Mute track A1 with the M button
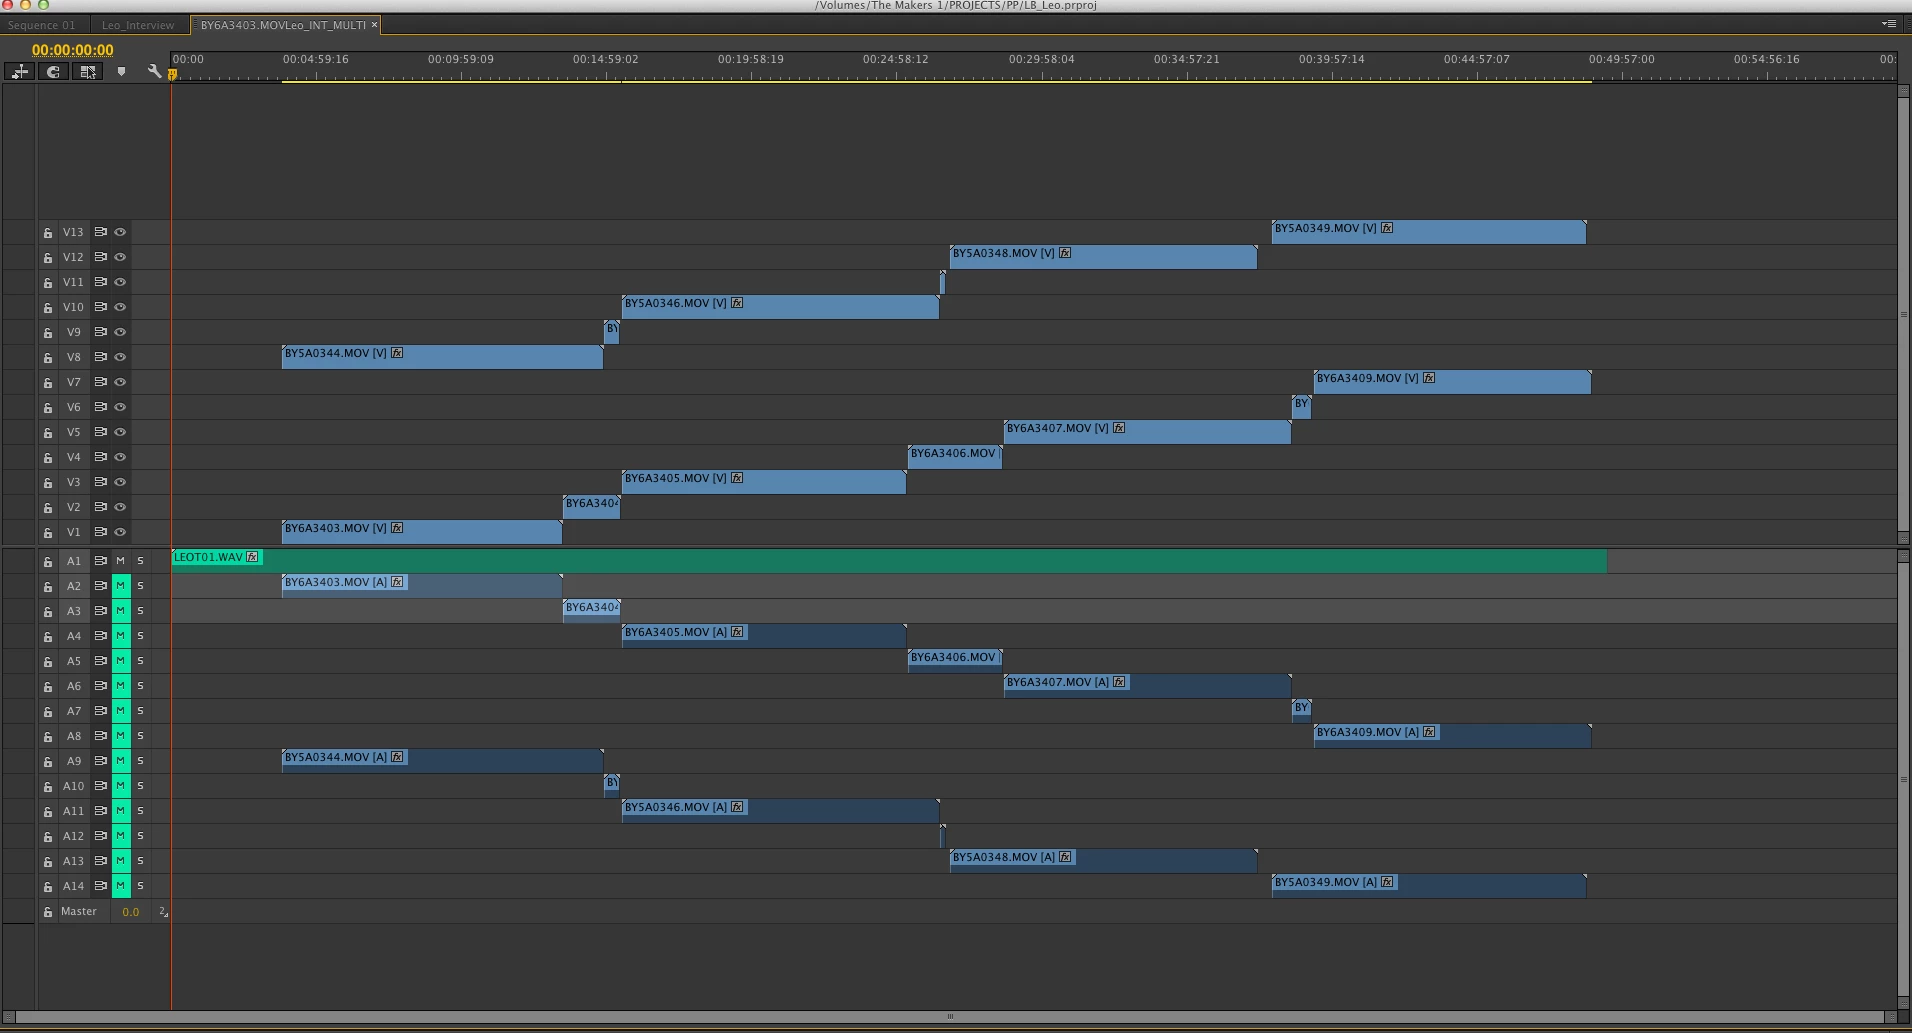This screenshot has width=1912, height=1033. click(x=121, y=561)
